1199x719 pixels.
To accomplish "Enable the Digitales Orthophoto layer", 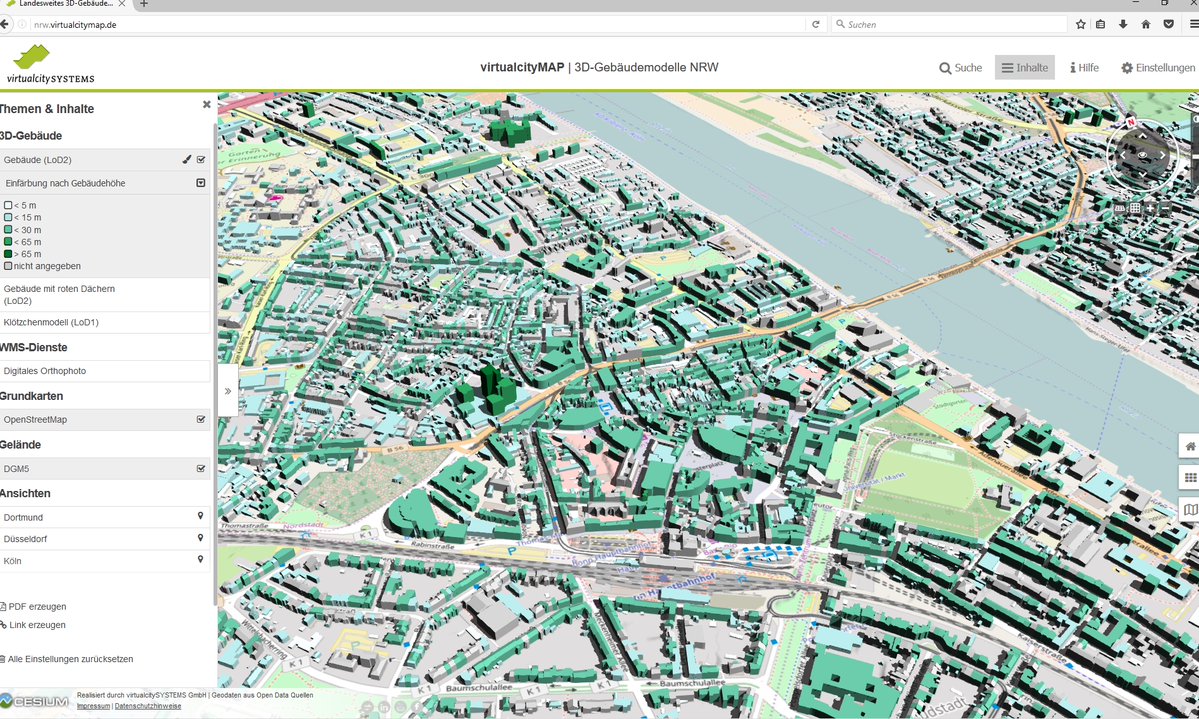I will (x=105, y=371).
